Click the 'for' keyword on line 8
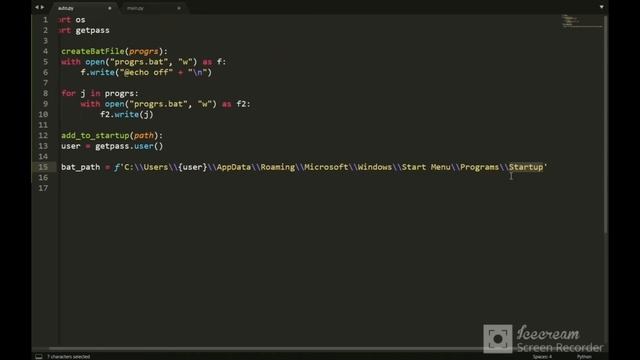 pyautogui.click(x=69, y=93)
